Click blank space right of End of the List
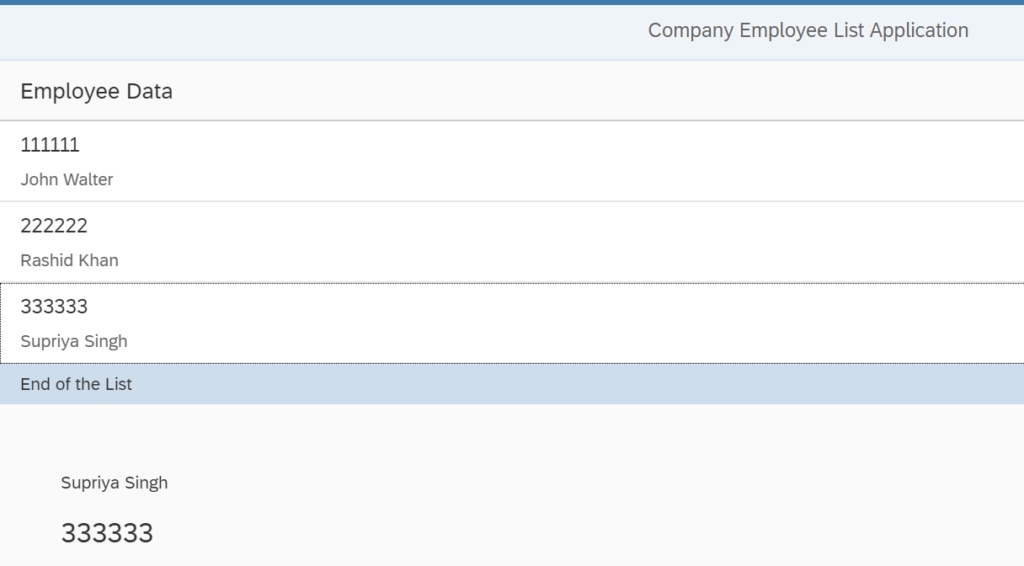This screenshot has width=1024, height=566. (x=600, y=384)
